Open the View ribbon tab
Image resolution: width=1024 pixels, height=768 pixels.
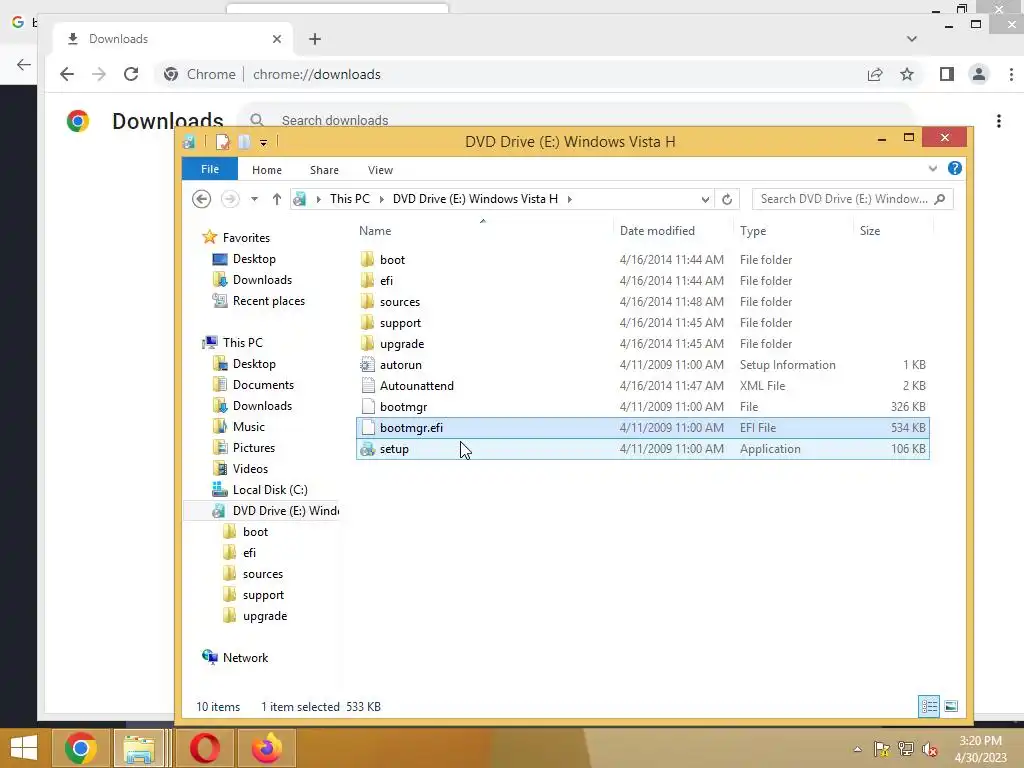click(x=380, y=170)
